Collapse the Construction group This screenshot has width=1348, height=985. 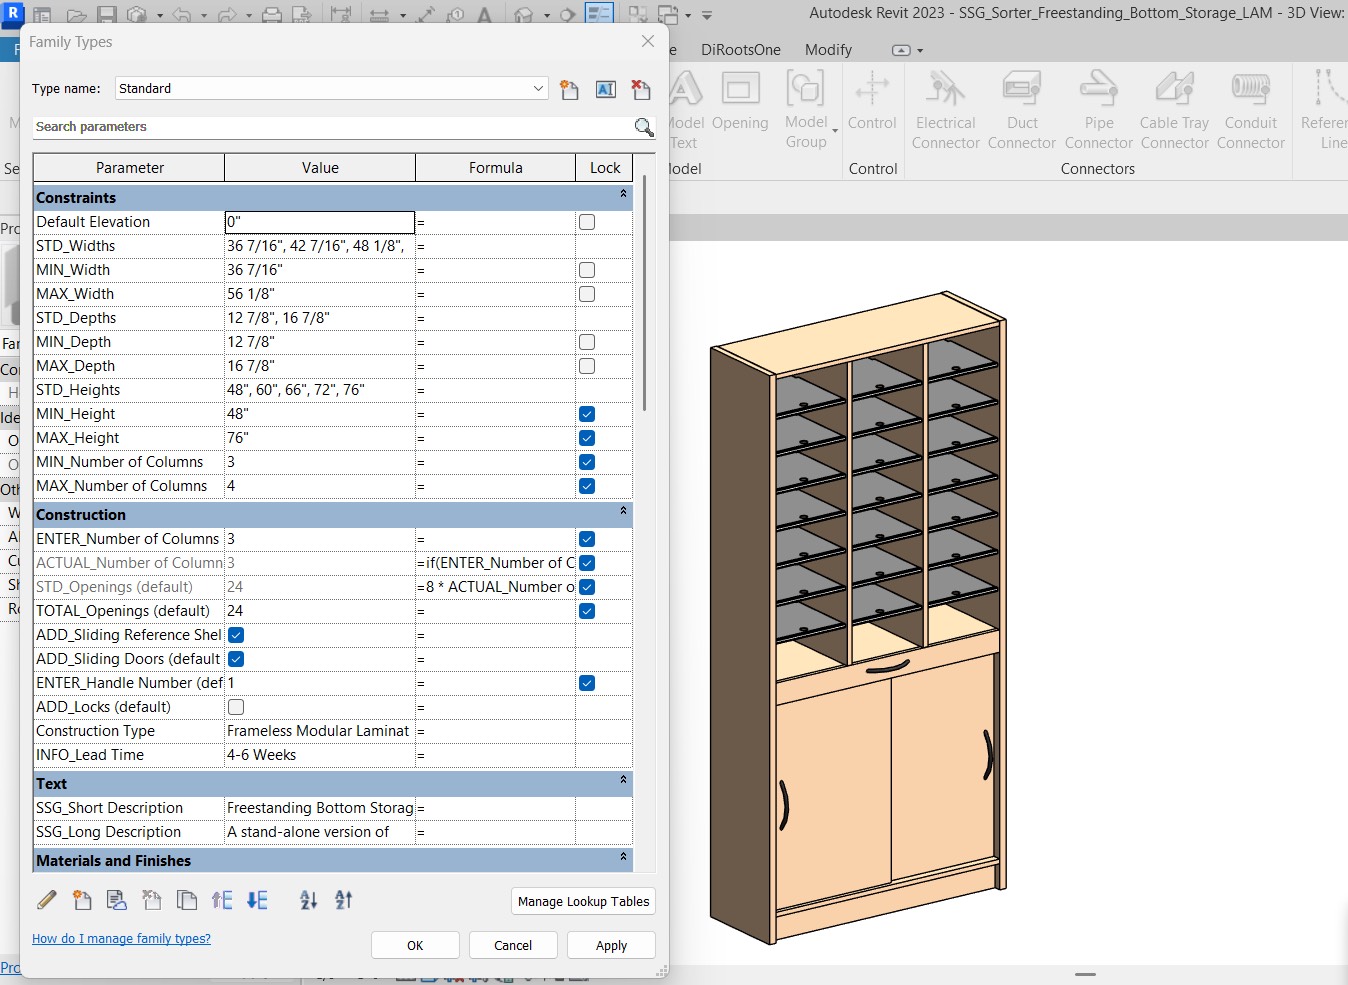pyautogui.click(x=623, y=512)
